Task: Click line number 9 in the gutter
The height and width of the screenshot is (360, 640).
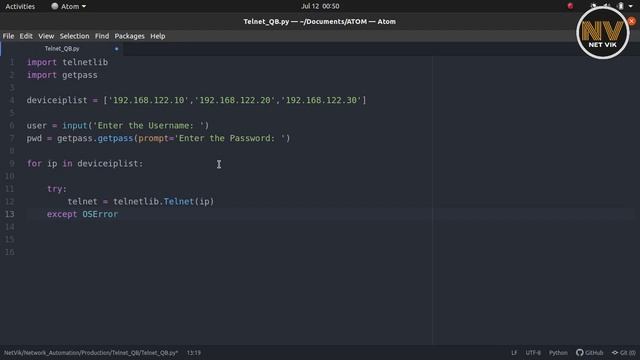Action: coord(12,164)
